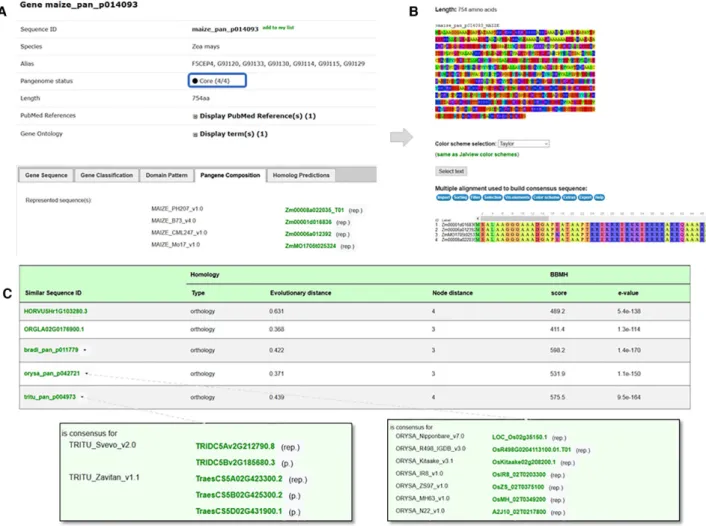Open wheat gene link TraesCS5B02G425300.2
The width and height of the screenshot is (706, 526).
tap(239, 495)
